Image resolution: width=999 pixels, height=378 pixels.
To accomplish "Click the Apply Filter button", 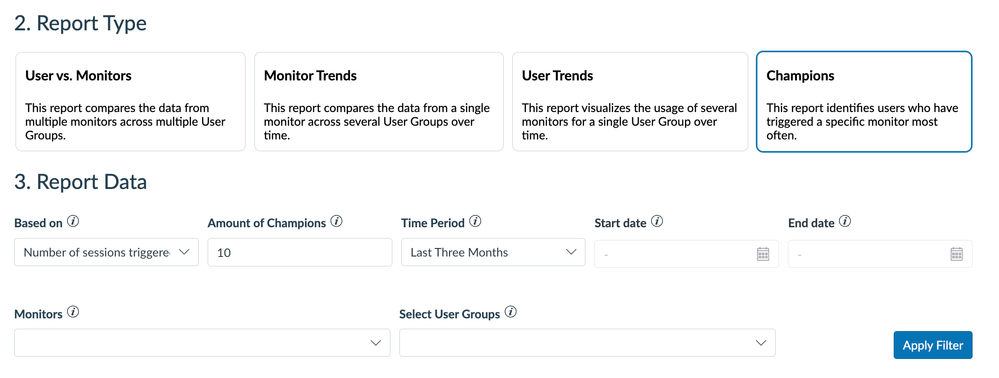I will click(x=933, y=345).
